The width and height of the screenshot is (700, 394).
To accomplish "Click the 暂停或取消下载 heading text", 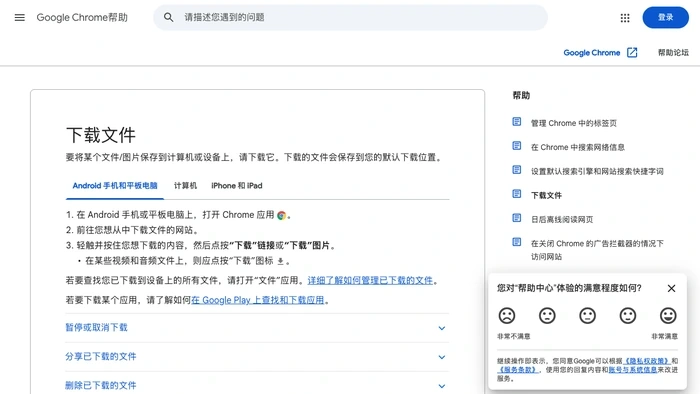I will coord(96,328).
